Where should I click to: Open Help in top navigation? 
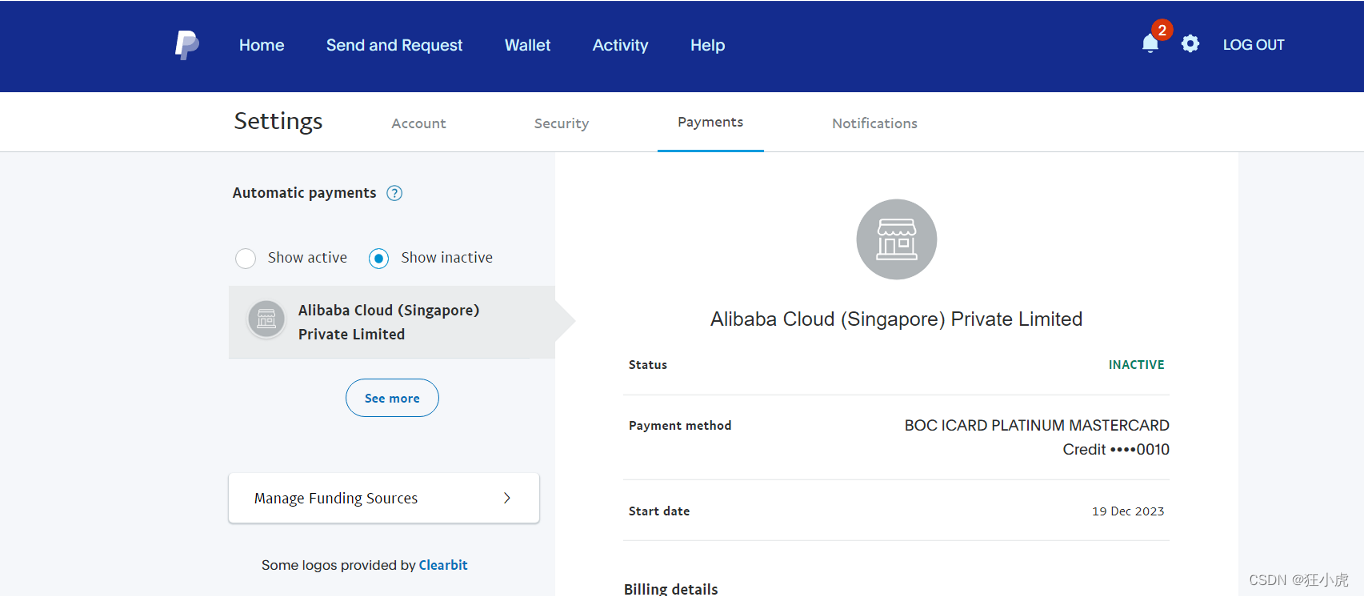tap(708, 45)
